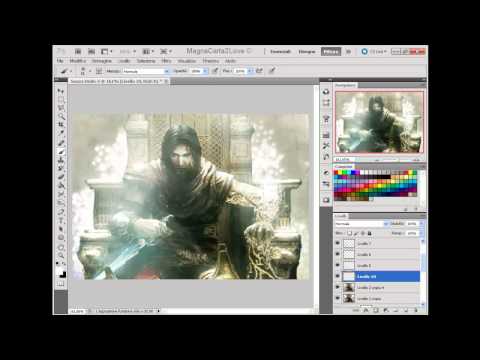The width and height of the screenshot is (480, 360).
Task: Toggle lock image pixels brush icon
Action: 356,233
